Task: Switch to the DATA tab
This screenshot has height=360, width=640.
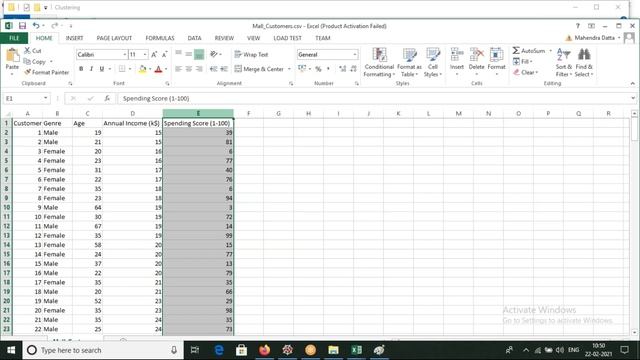Action: [x=194, y=38]
